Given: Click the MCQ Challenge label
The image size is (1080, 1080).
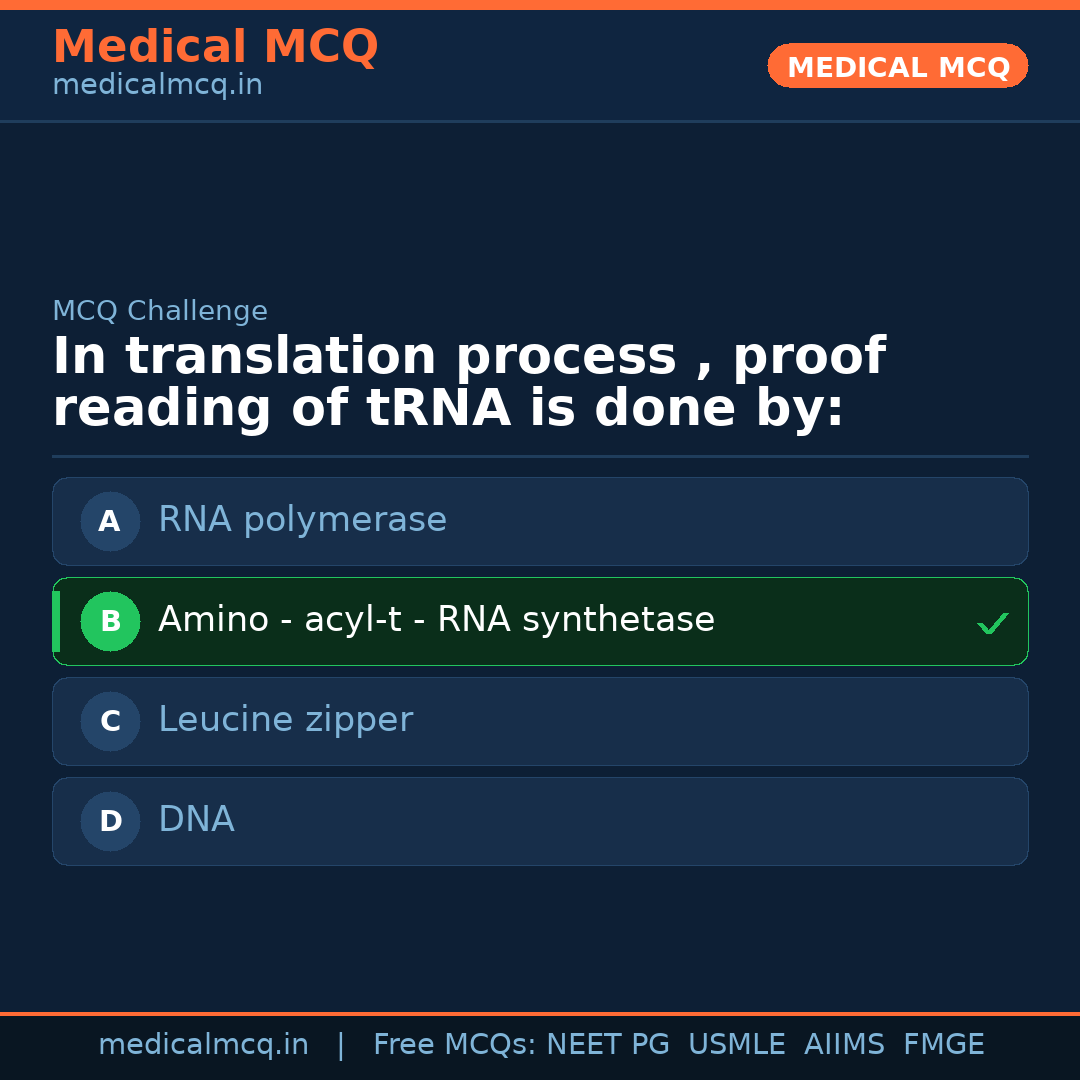Looking at the screenshot, I should 160,311.
